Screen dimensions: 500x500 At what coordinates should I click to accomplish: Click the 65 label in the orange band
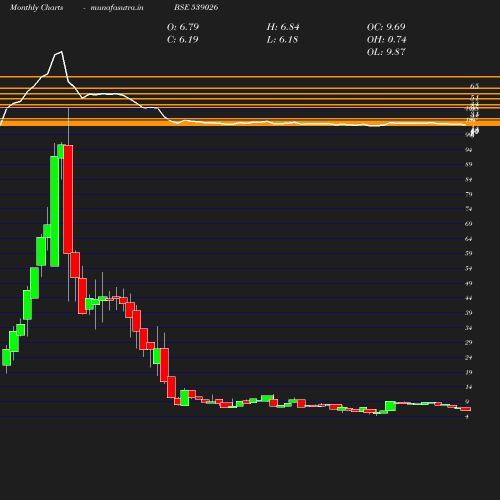pyautogui.click(x=474, y=86)
